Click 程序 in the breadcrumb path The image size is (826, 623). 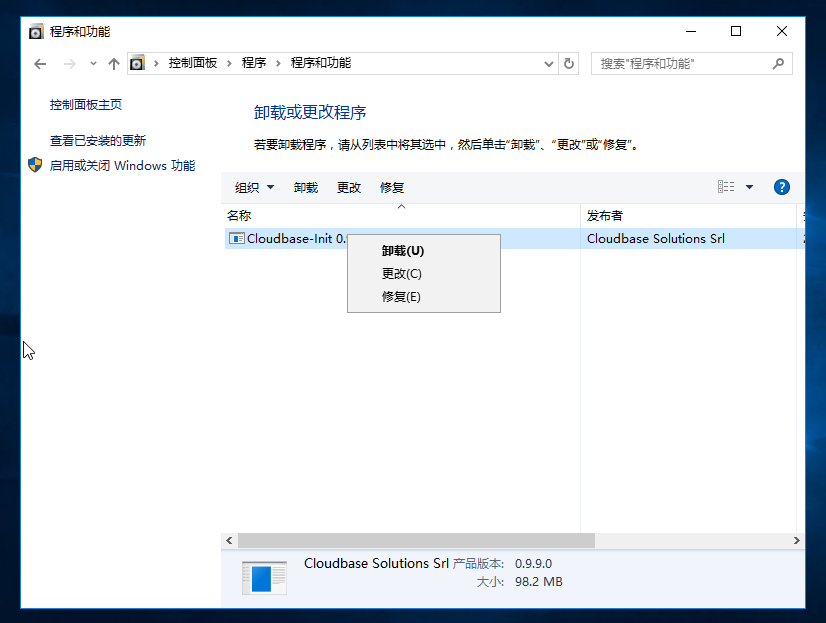pyautogui.click(x=254, y=63)
